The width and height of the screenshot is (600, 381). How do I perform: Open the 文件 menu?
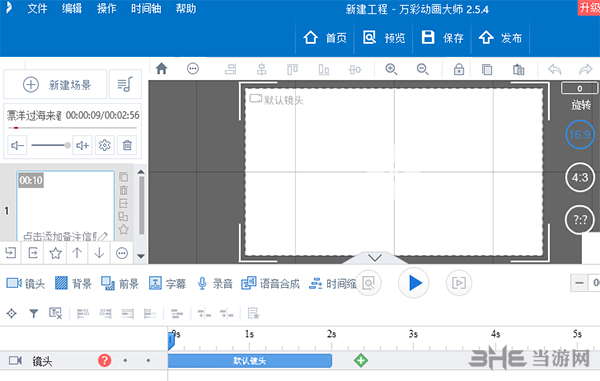(37, 8)
